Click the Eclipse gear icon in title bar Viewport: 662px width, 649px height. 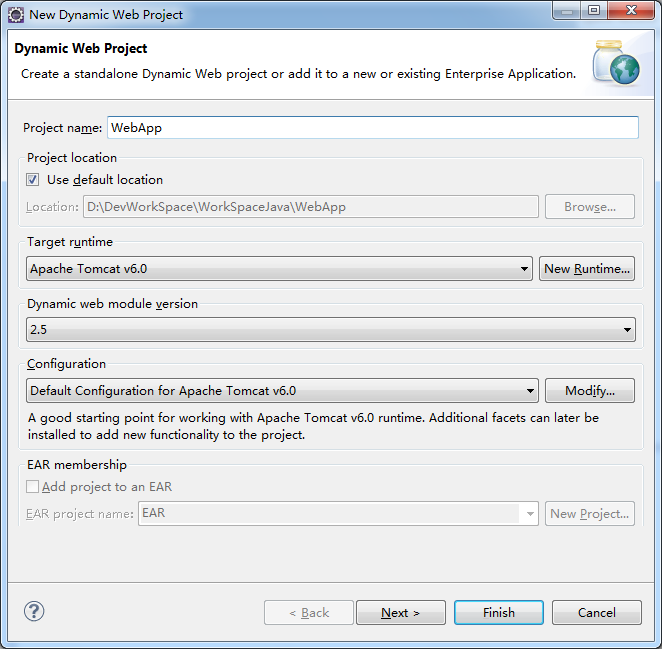[x=16, y=15]
